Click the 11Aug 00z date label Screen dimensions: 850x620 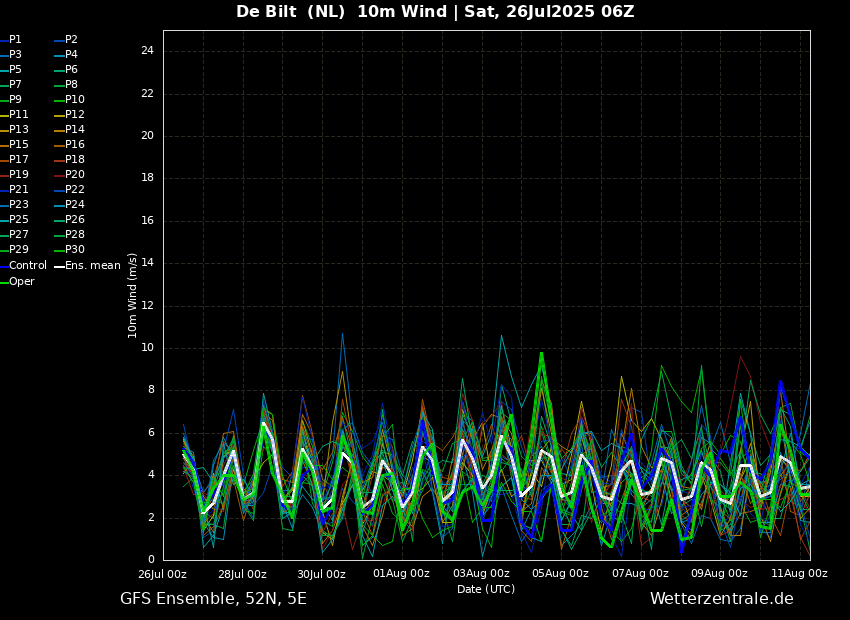pos(799,574)
